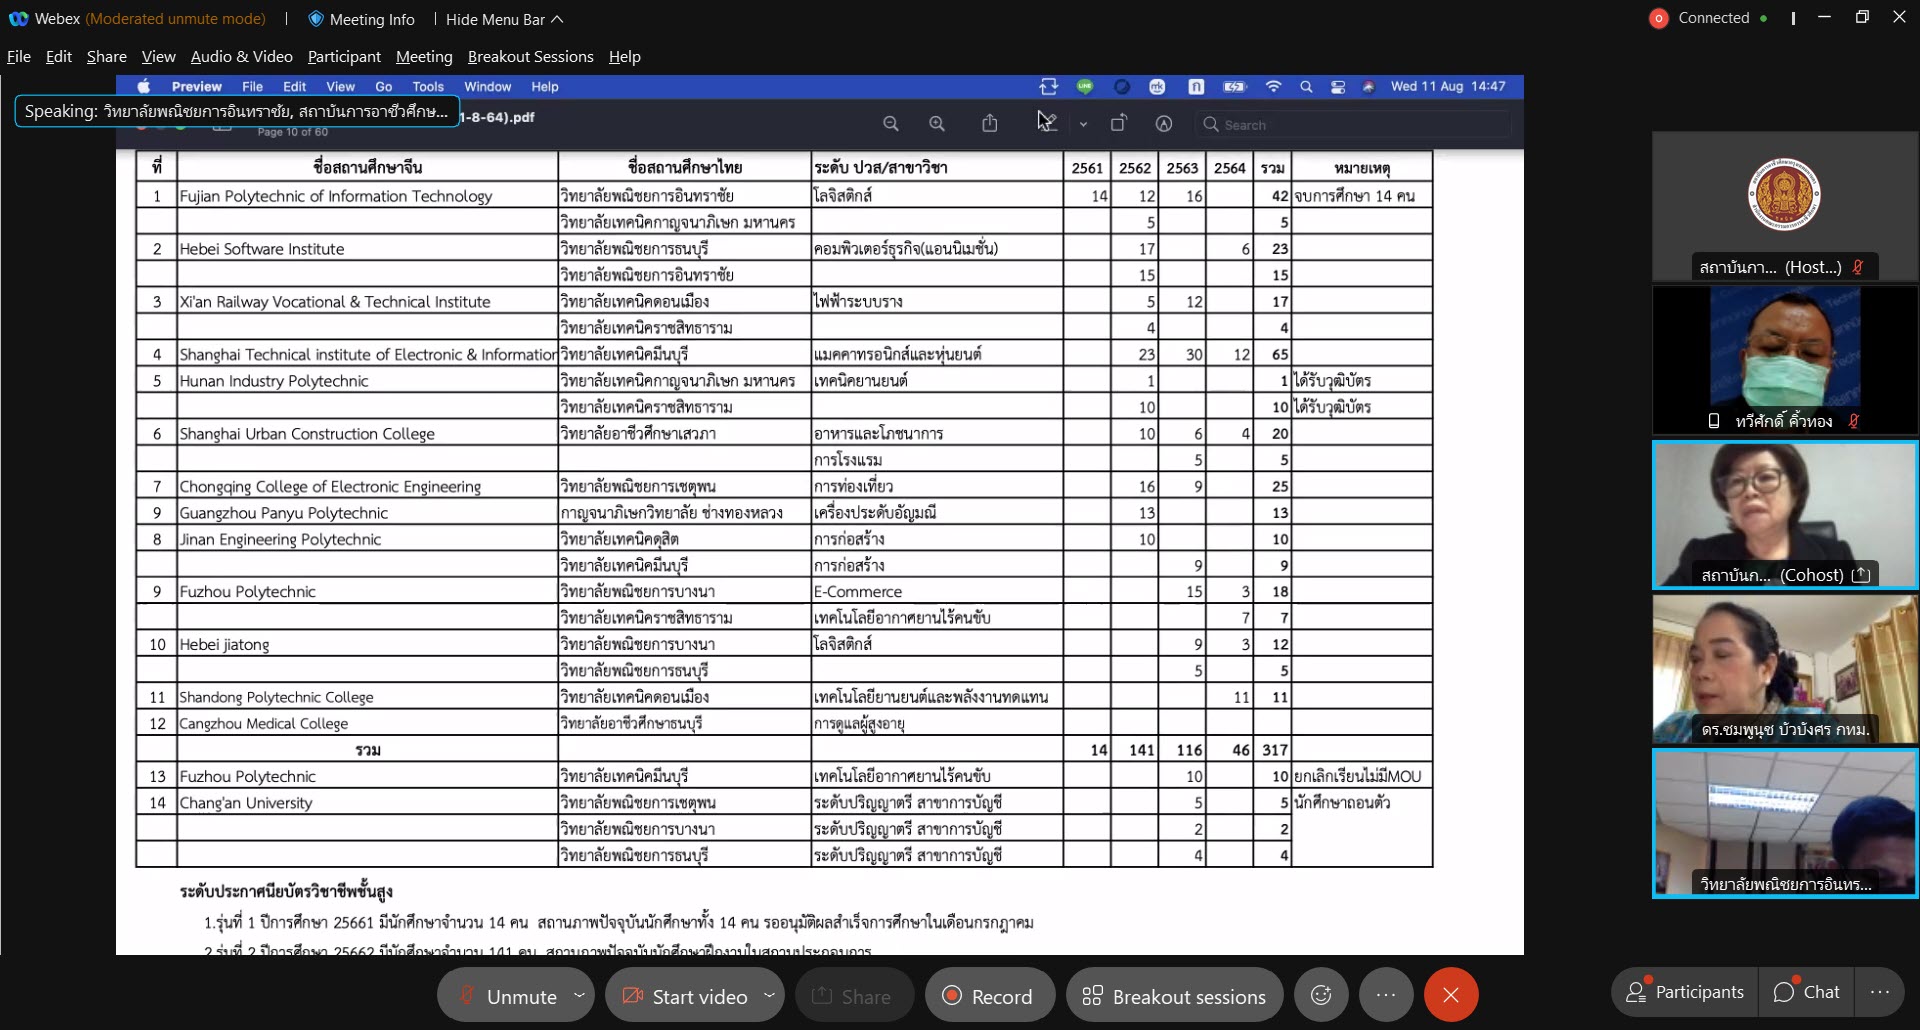This screenshot has height=1030, width=1920.
Task: Click the cell Guangzhou Panyu Polytechnic
Action: pyautogui.click(x=367, y=513)
